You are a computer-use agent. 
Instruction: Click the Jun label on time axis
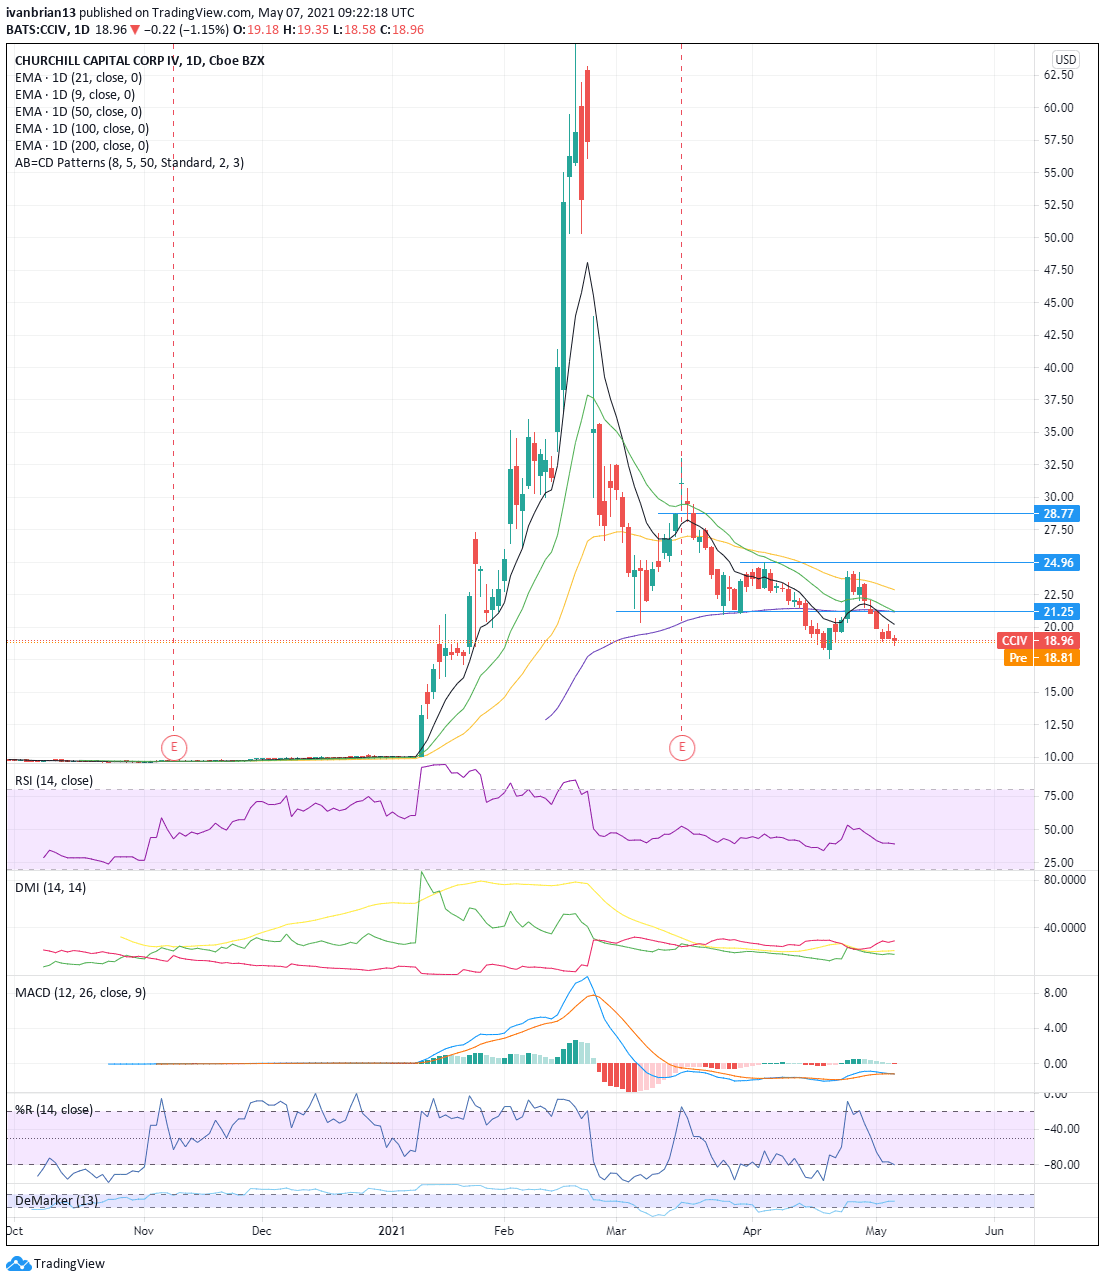(x=994, y=1231)
